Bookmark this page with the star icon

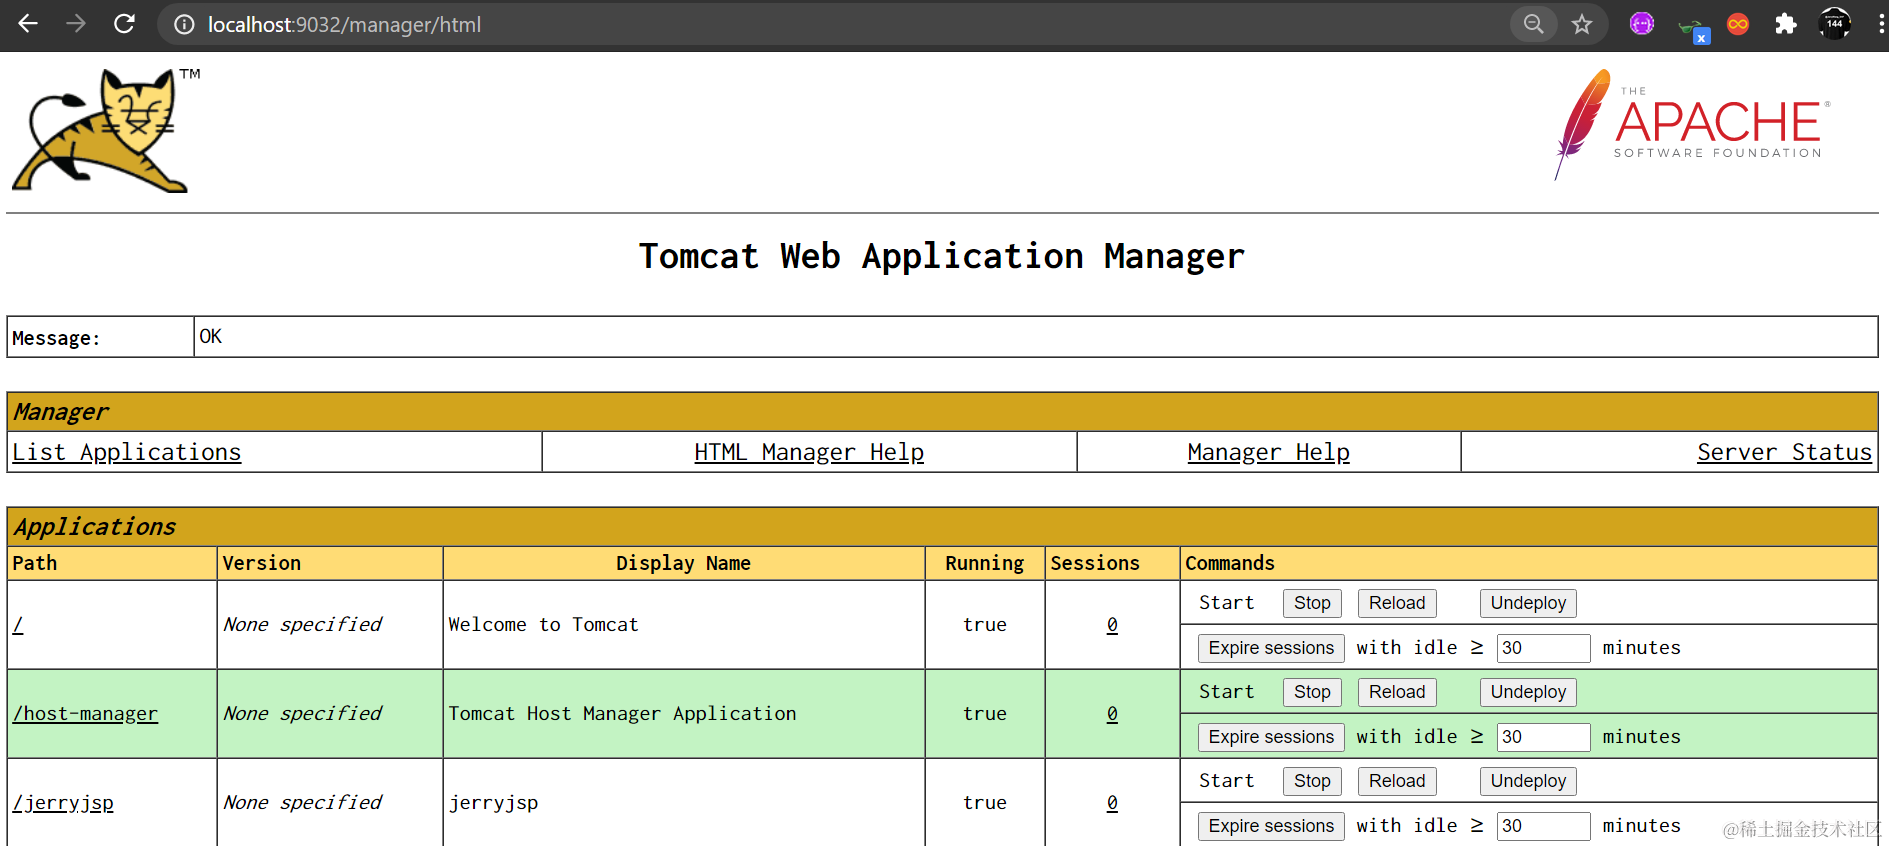1581,24
